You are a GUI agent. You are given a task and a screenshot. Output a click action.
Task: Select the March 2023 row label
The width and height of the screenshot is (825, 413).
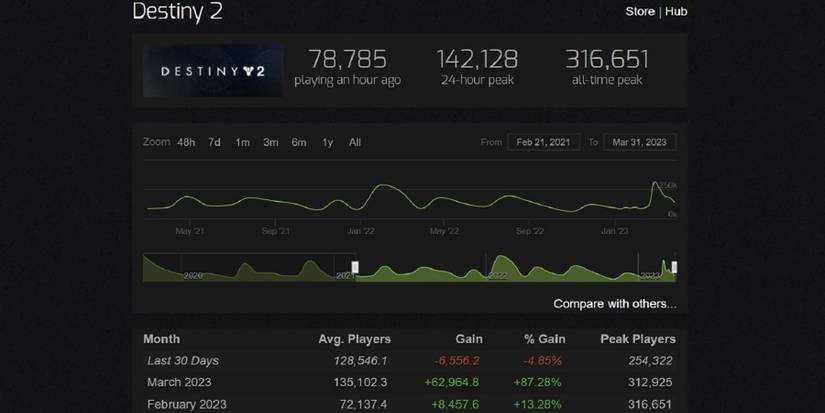(179, 382)
